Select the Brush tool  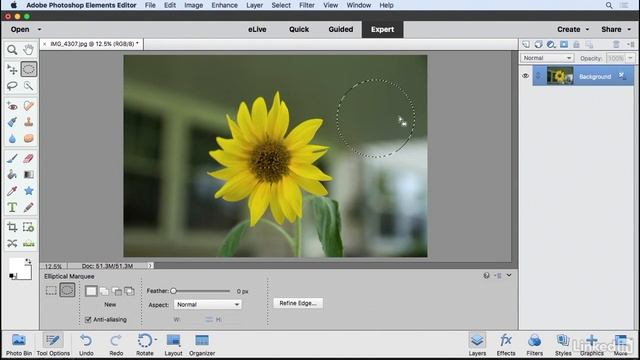pos(12,158)
